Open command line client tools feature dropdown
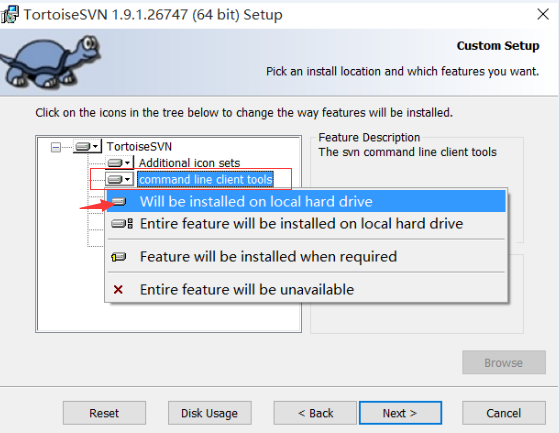Viewport: 559px width, 433px height. tap(120, 179)
